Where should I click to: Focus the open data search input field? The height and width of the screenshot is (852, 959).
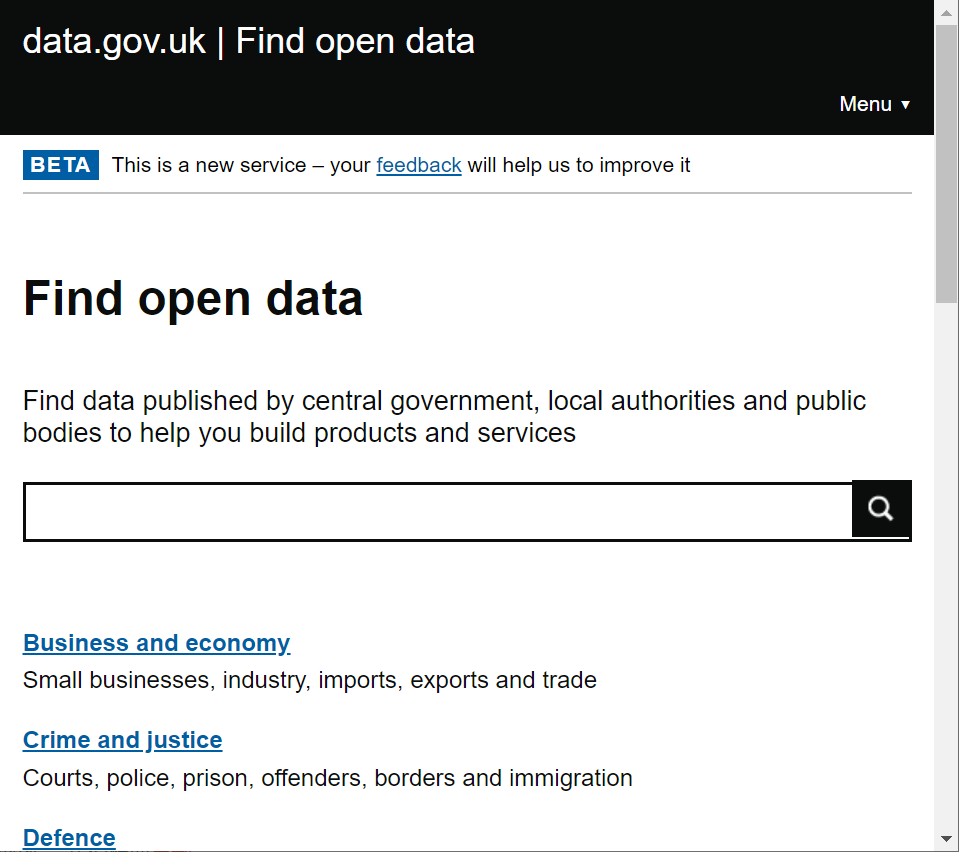[438, 511]
